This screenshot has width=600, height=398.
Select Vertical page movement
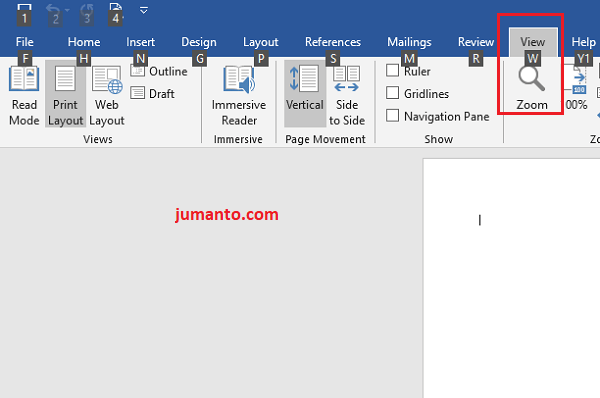[x=305, y=95]
